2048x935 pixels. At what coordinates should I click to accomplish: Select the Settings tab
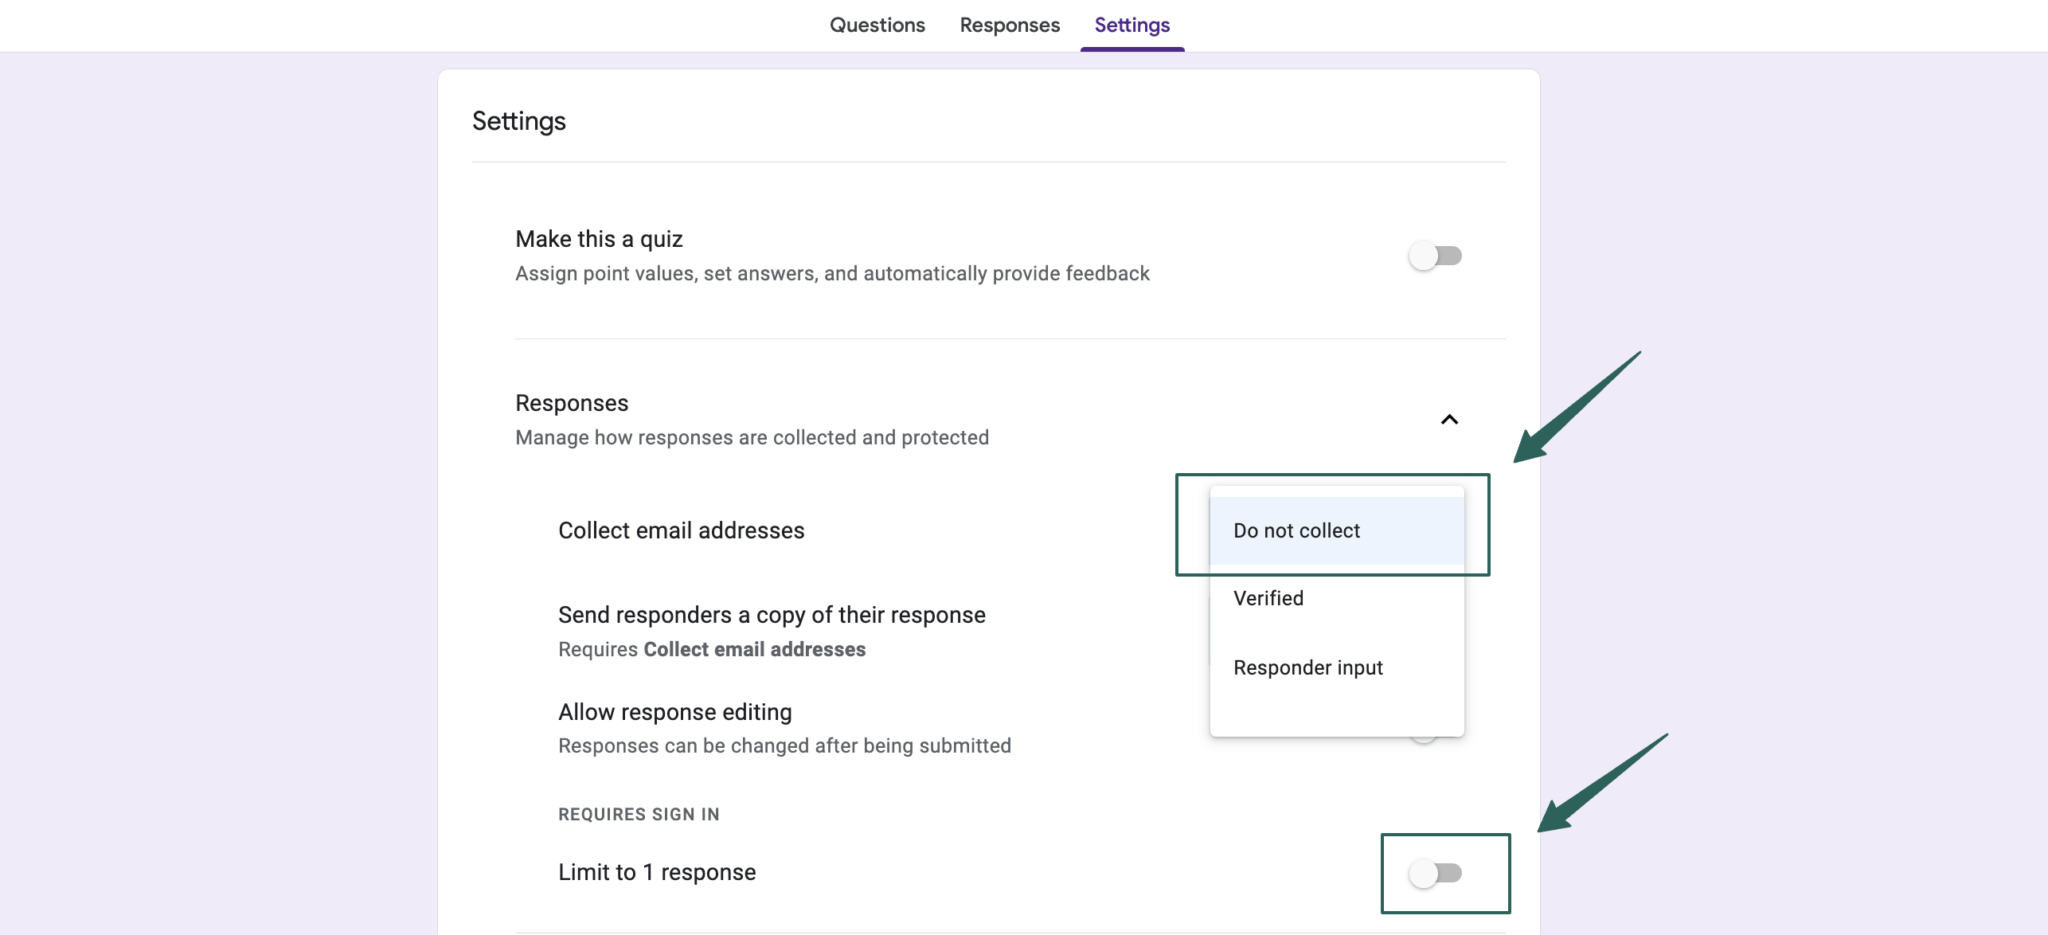[1132, 25]
